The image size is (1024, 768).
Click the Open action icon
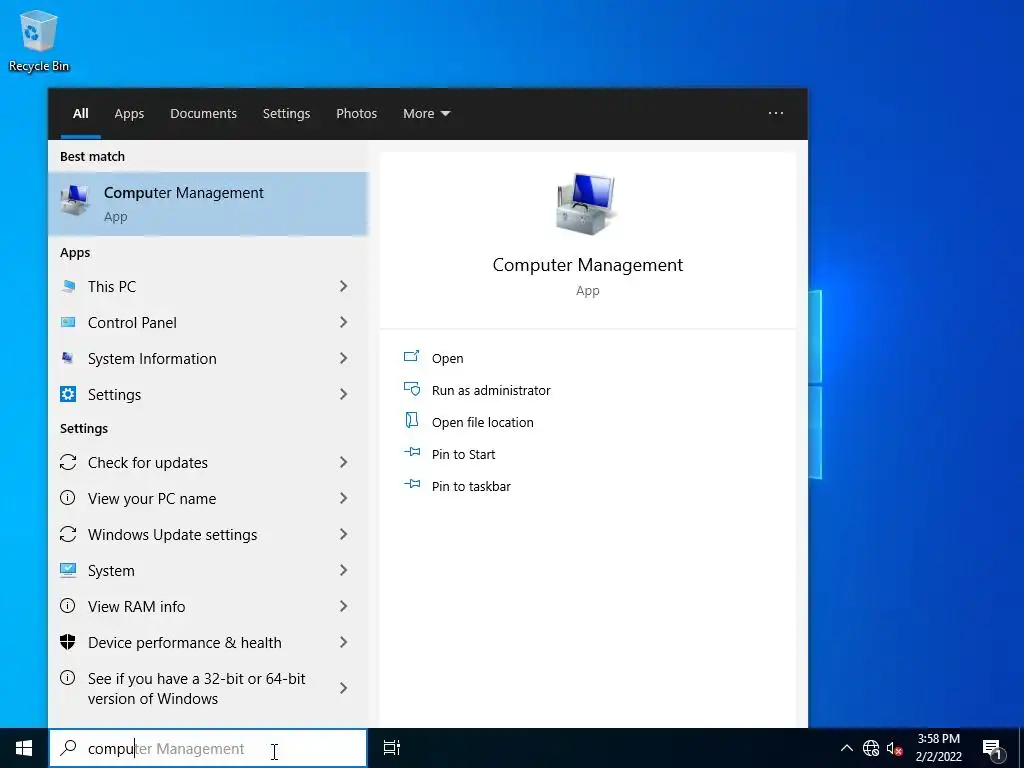coord(411,357)
